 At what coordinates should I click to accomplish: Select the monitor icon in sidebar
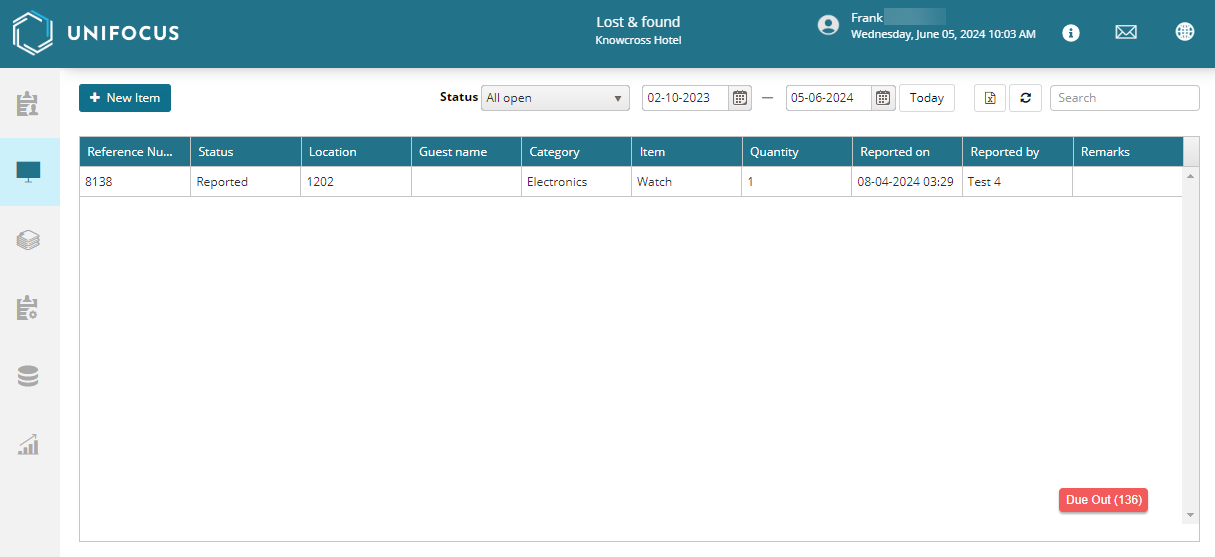[28, 172]
